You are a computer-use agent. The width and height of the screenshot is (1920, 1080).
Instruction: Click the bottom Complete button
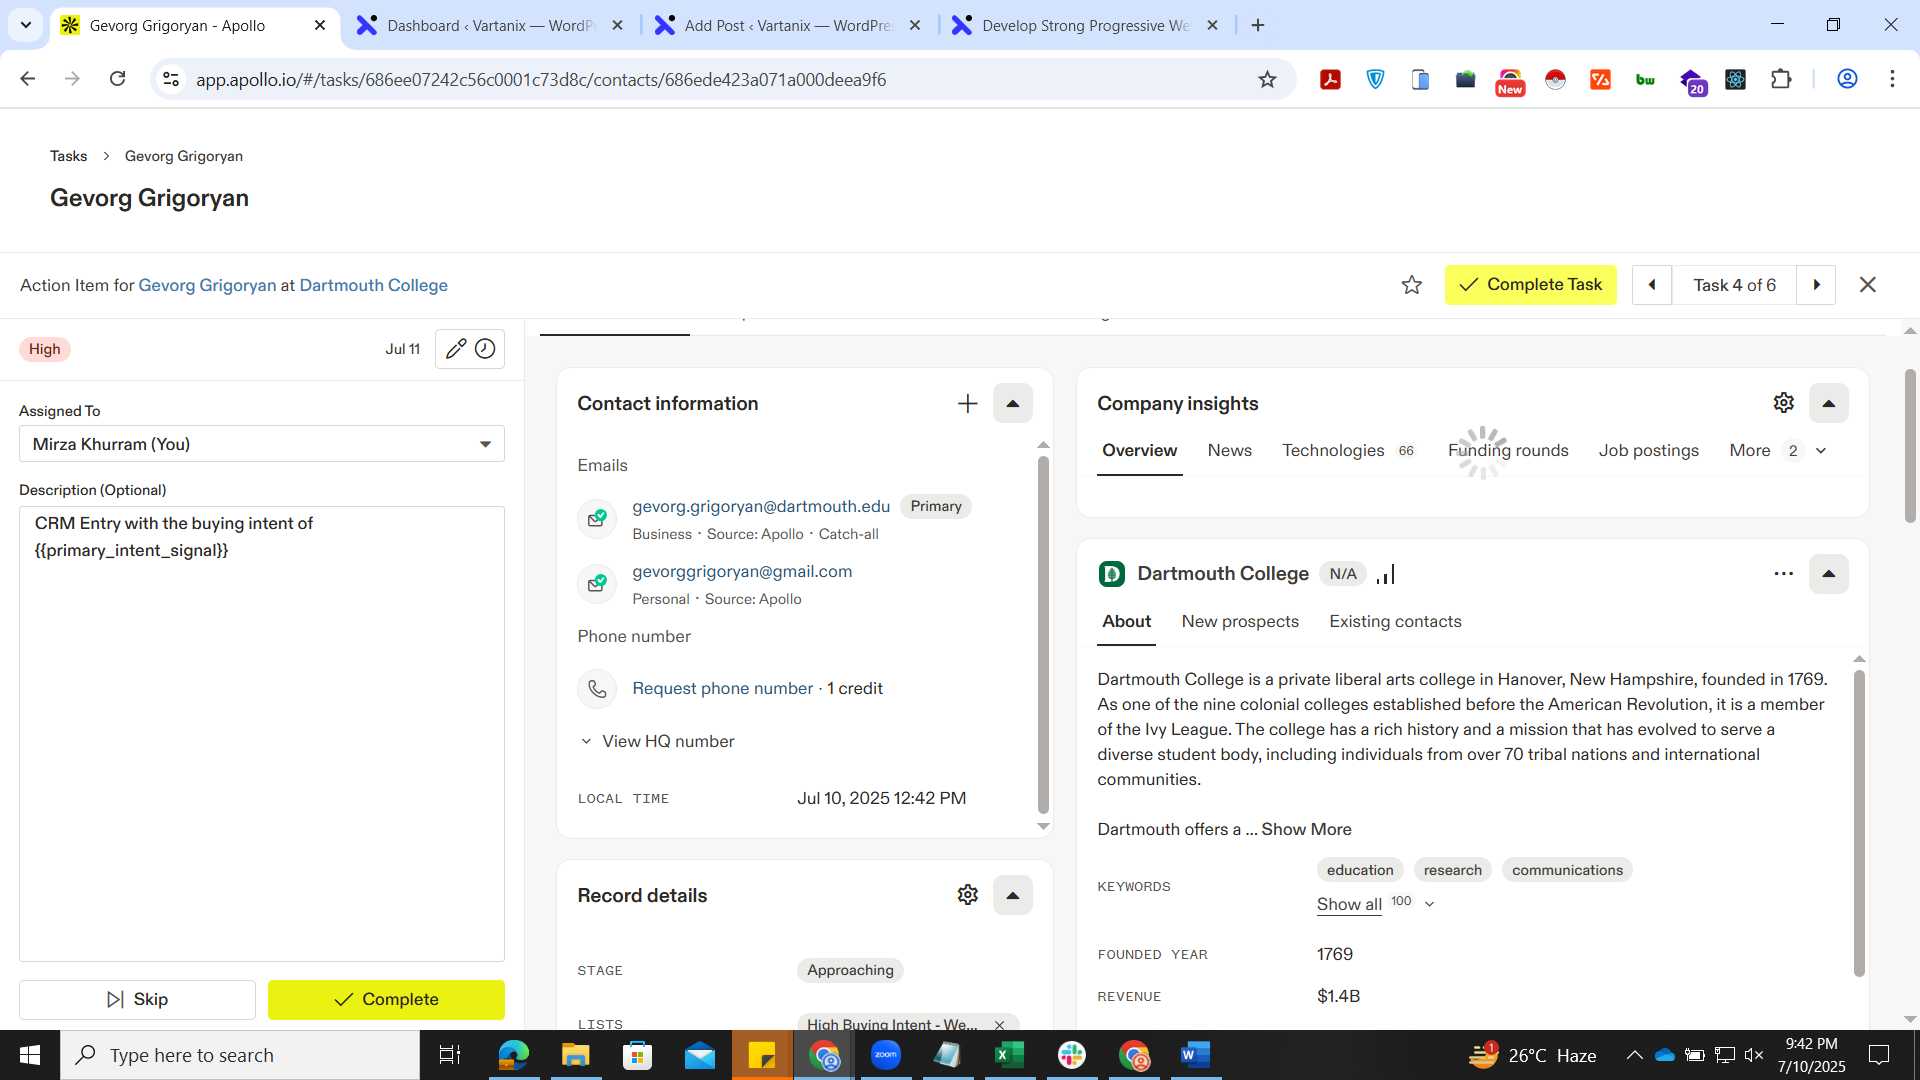coord(386,1000)
